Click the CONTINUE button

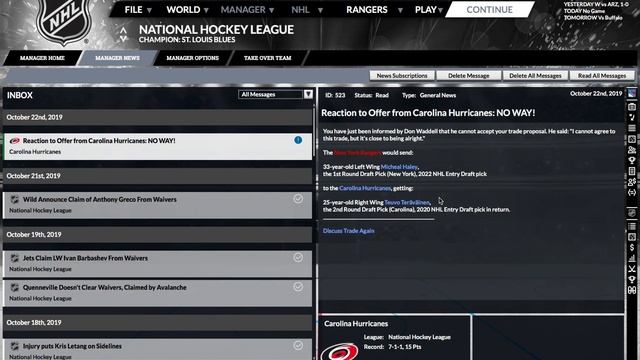(x=489, y=9)
